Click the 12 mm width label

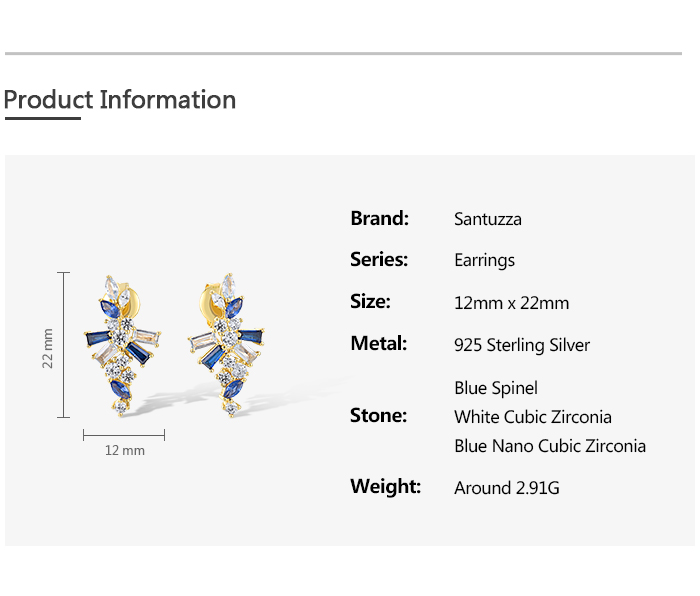point(125,451)
